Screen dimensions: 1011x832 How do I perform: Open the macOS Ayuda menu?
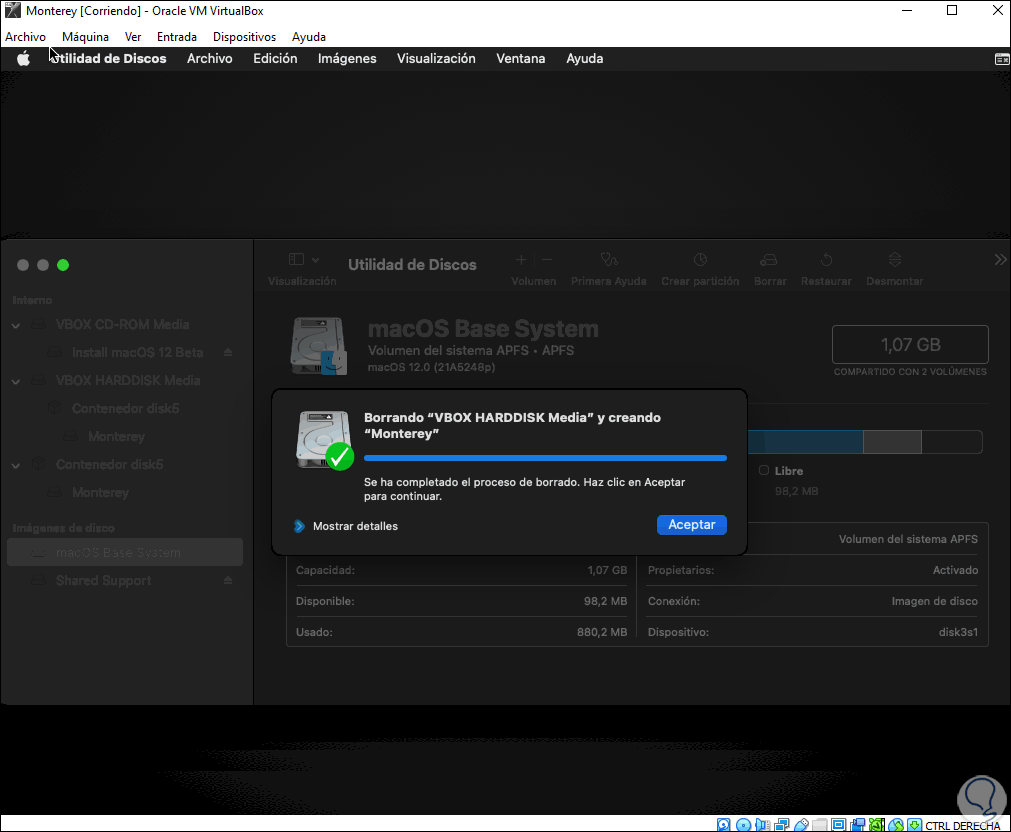point(584,59)
